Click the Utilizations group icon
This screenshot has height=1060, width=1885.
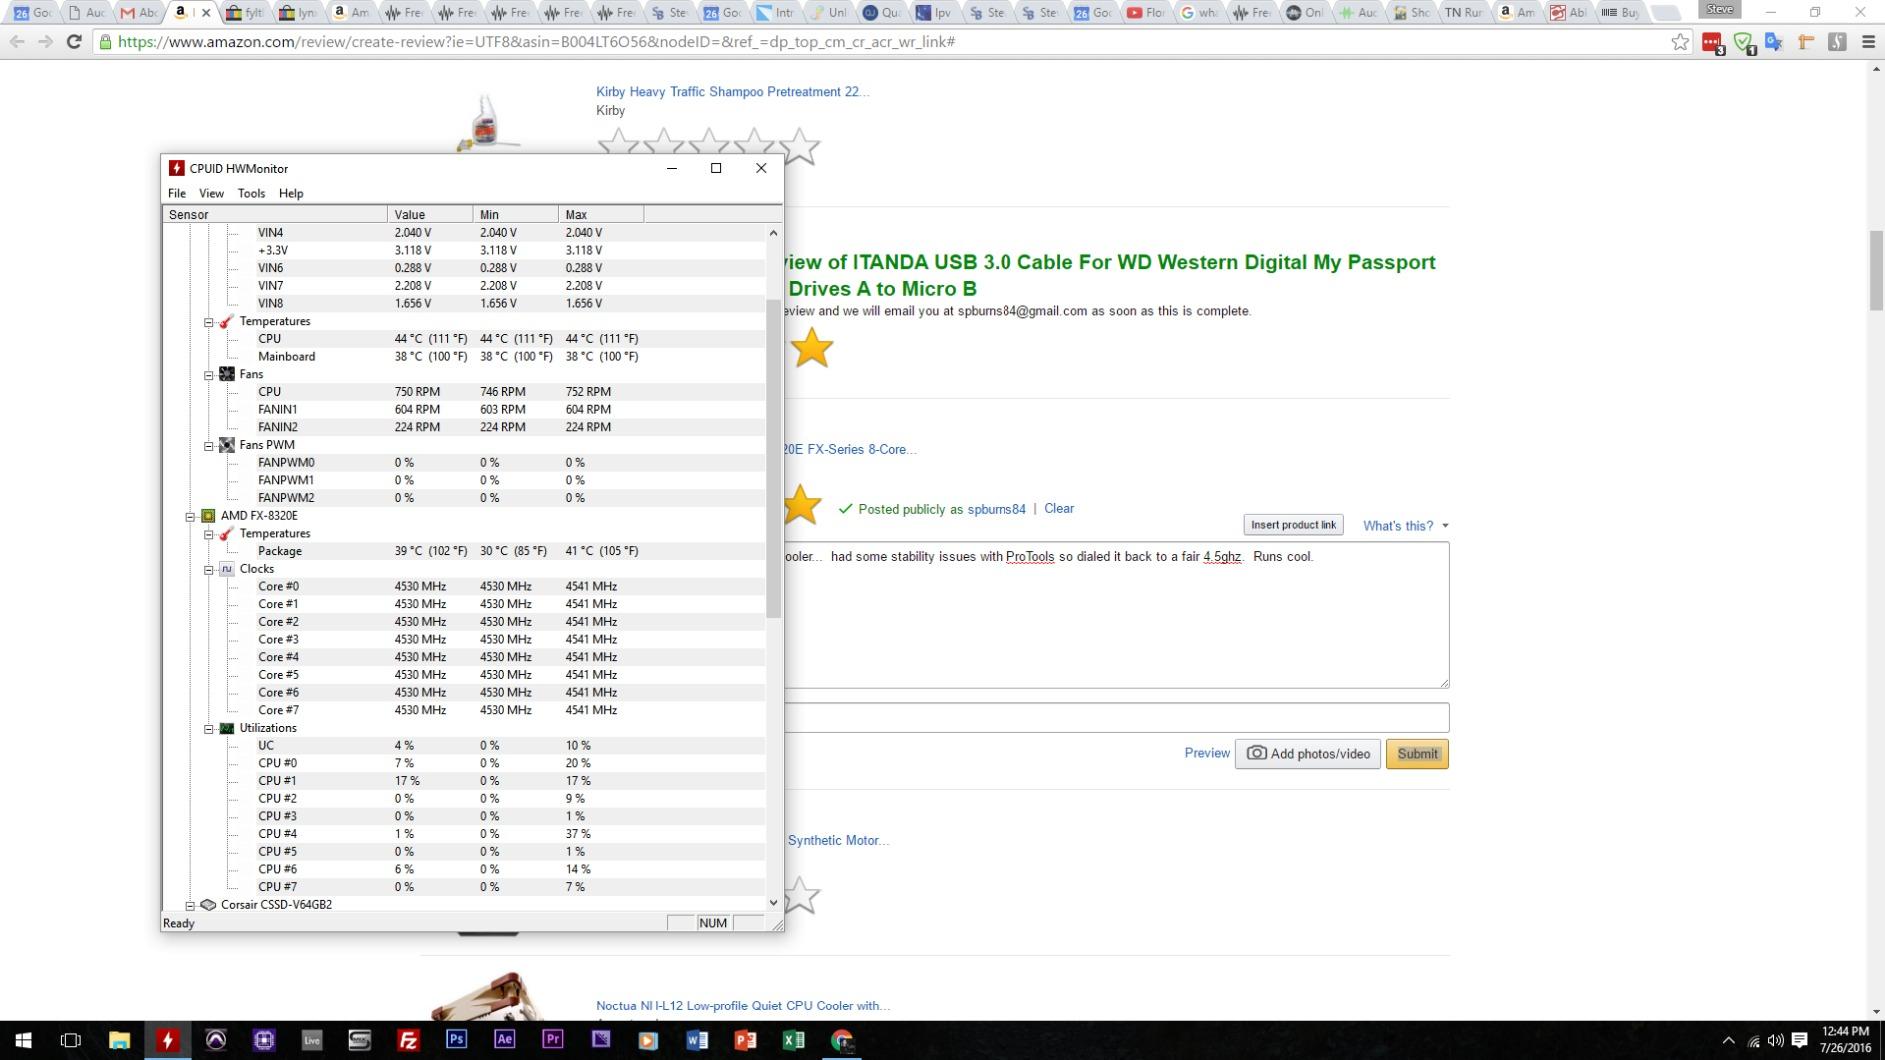coord(227,728)
